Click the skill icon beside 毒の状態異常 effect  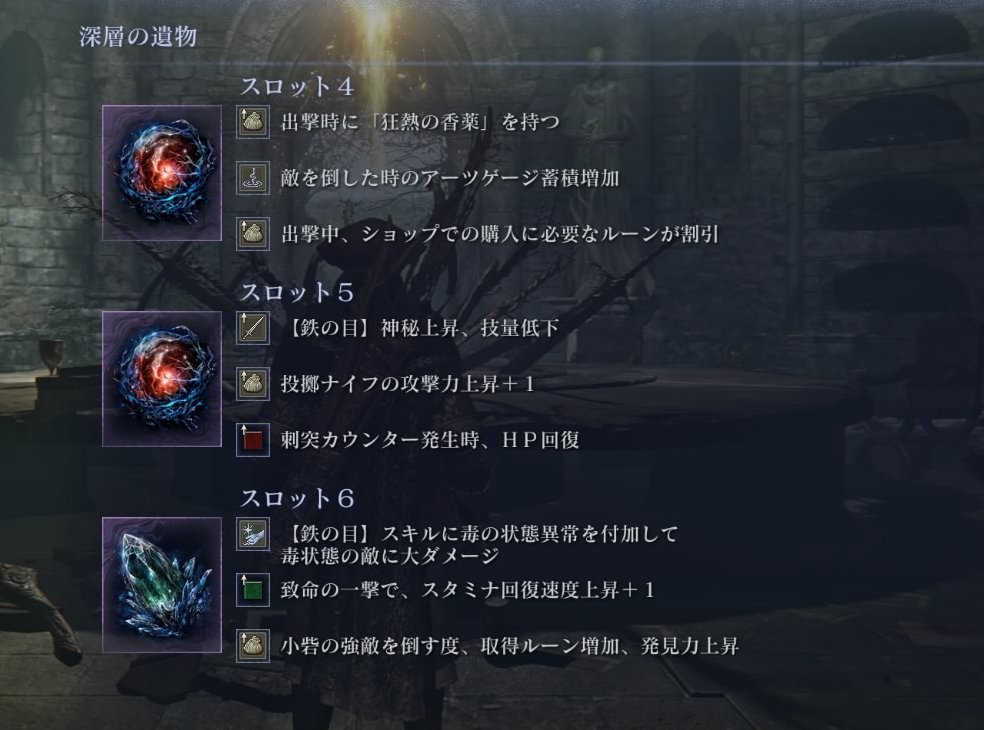tap(253, 534)
